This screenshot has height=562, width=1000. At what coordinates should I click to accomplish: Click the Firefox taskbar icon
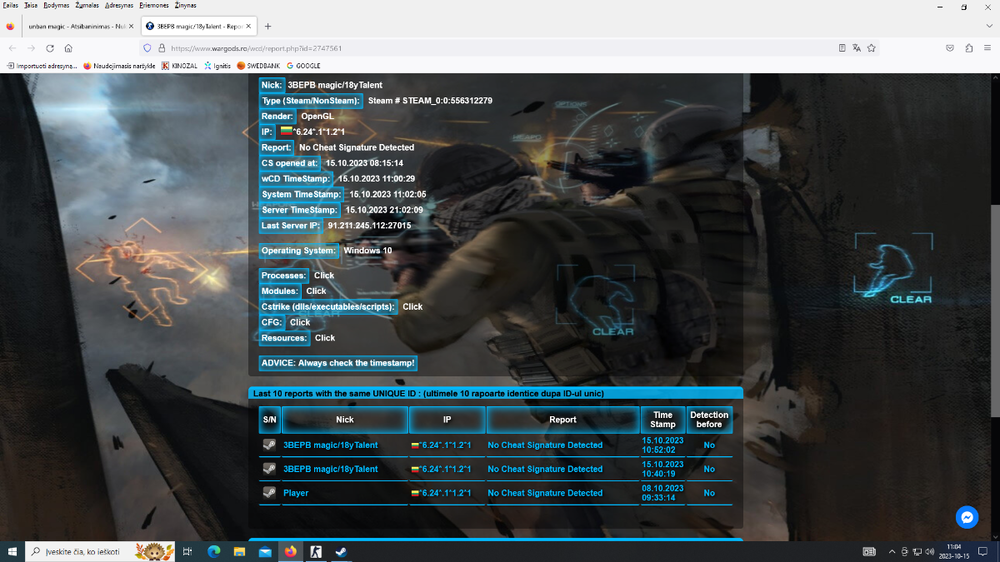click(x=290, y=552)
